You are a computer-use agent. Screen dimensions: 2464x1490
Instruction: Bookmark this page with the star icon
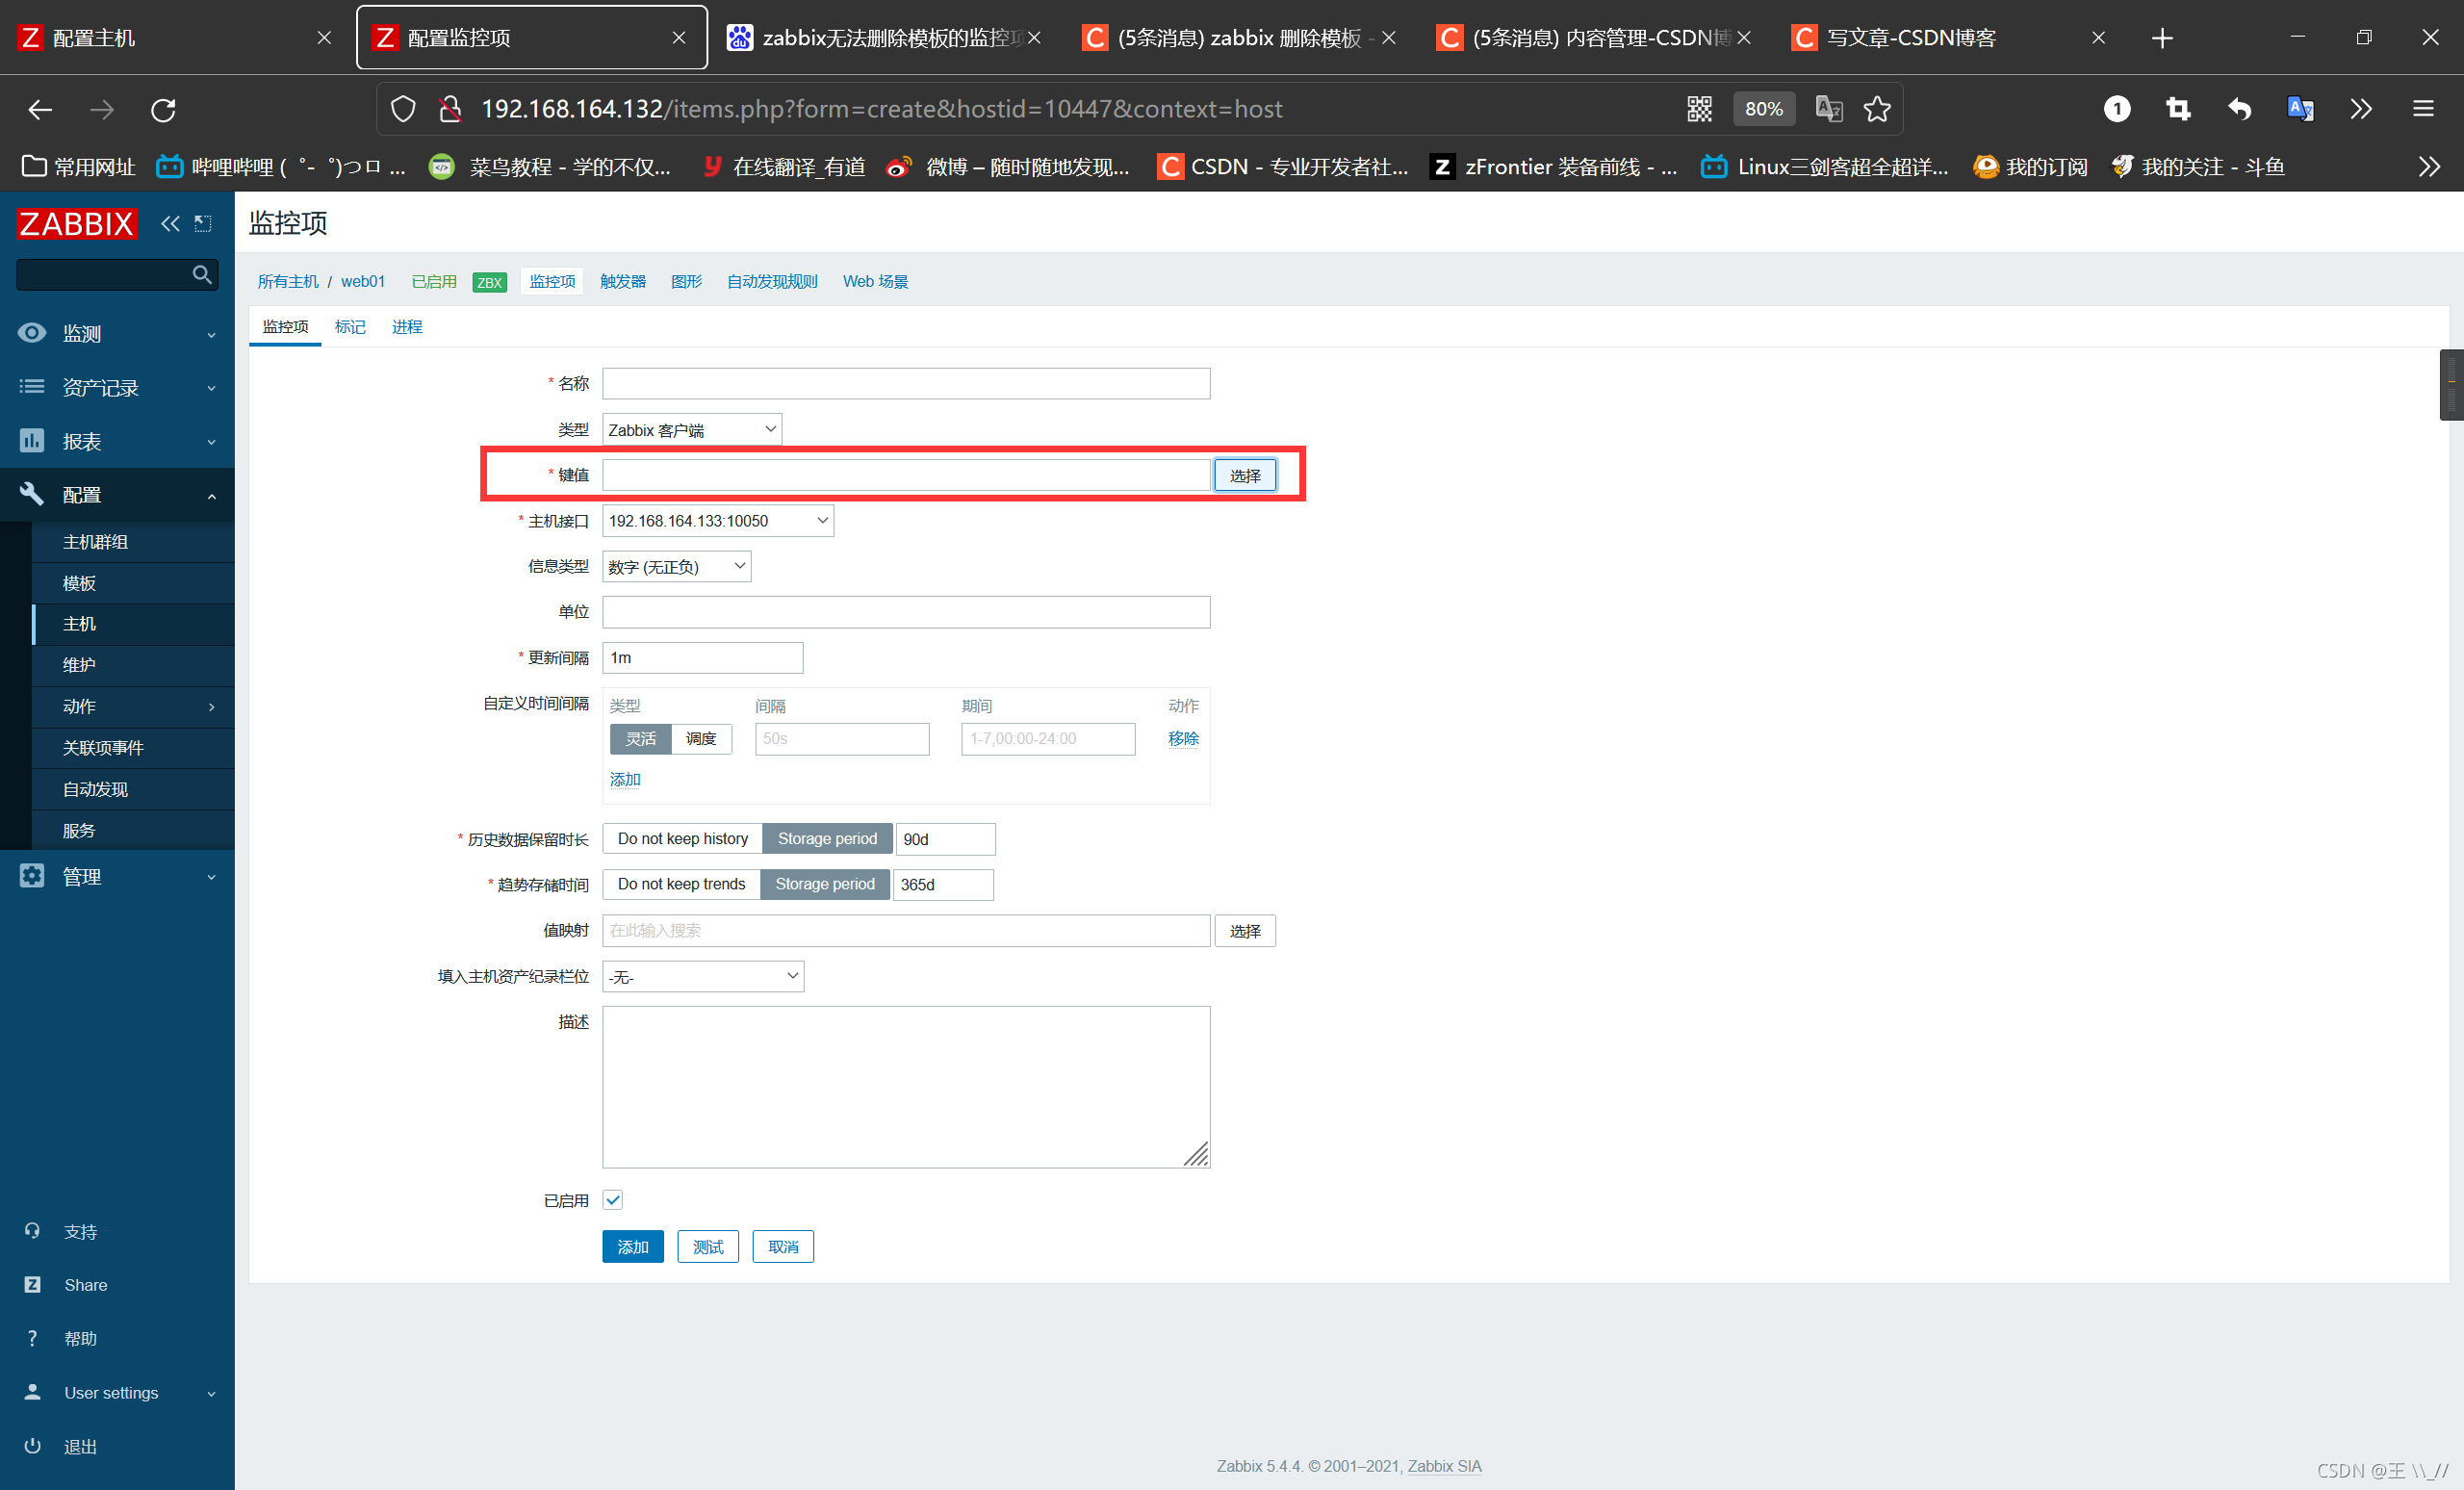(x=1877, y=109)
